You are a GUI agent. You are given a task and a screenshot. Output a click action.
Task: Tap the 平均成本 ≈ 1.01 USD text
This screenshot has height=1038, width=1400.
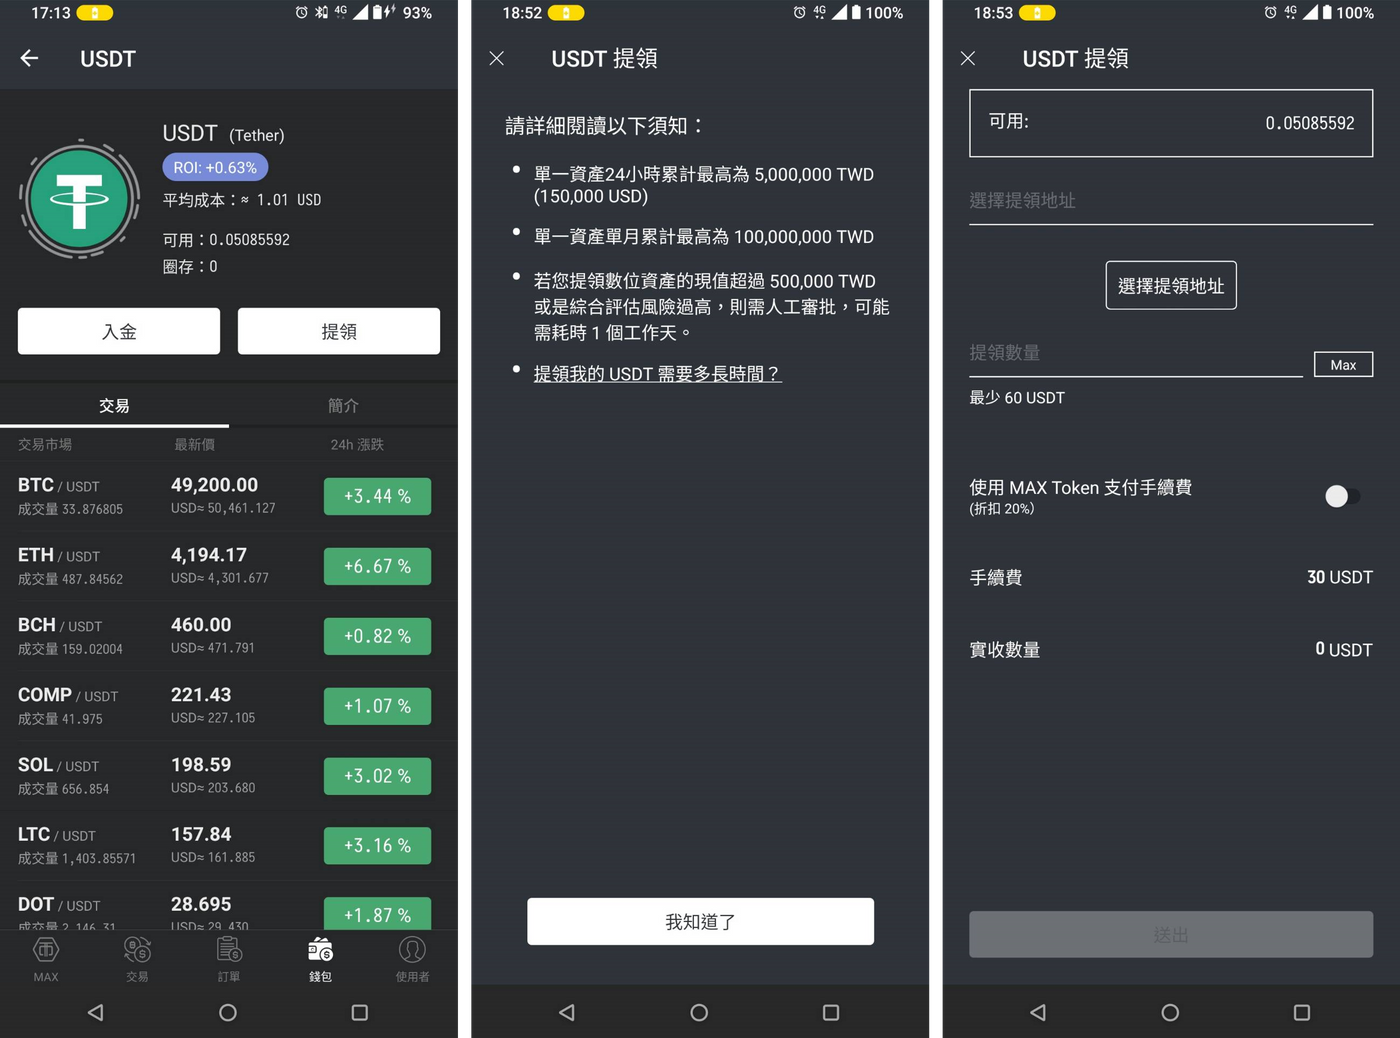[242, 200]
